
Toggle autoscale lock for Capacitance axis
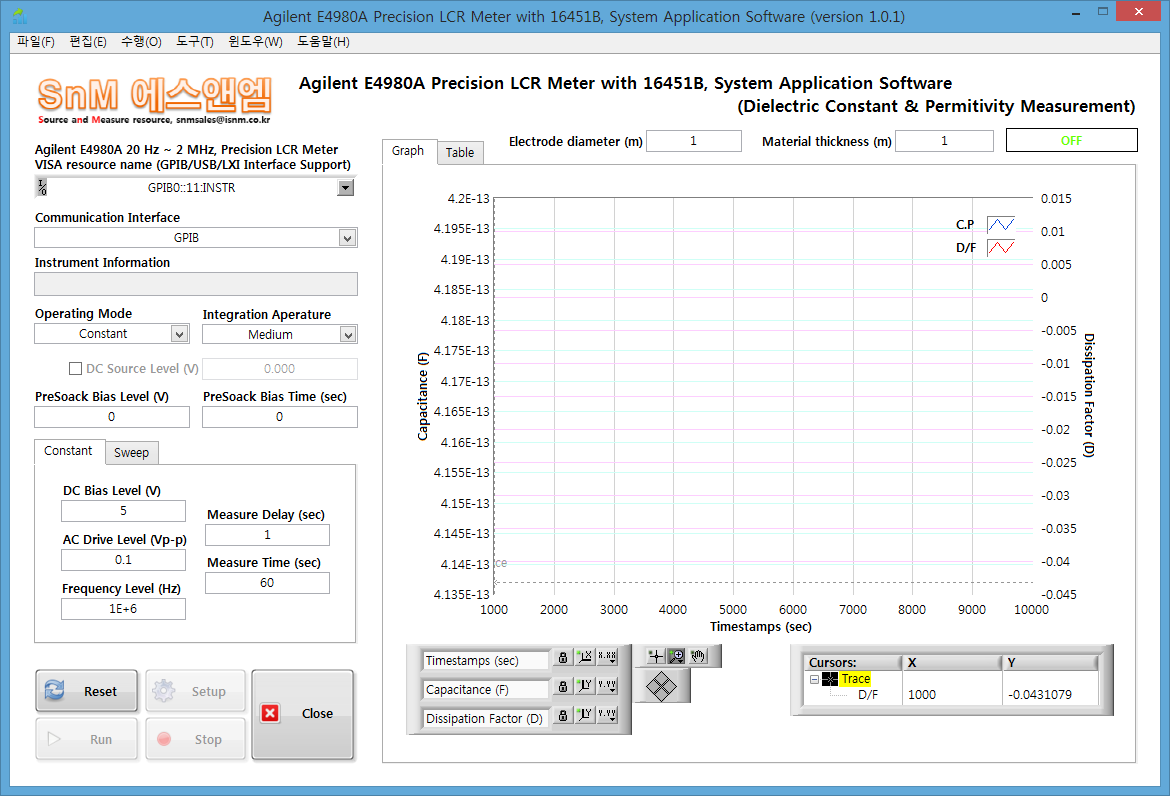pos(563,686)
